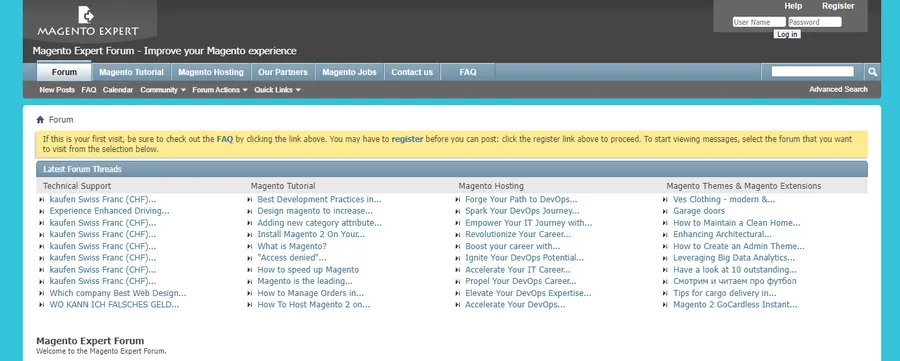Click arrow icon beside Best Development Practices
Viewport: 900px width, 361px height.
click(250, 200)
